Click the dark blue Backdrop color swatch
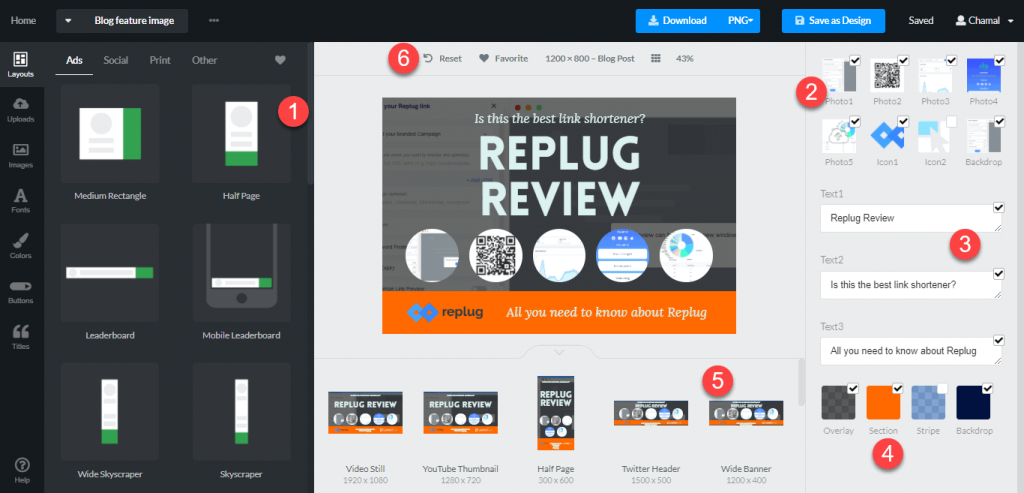The width and height of the screenshot is (1024, 493). 973,402
